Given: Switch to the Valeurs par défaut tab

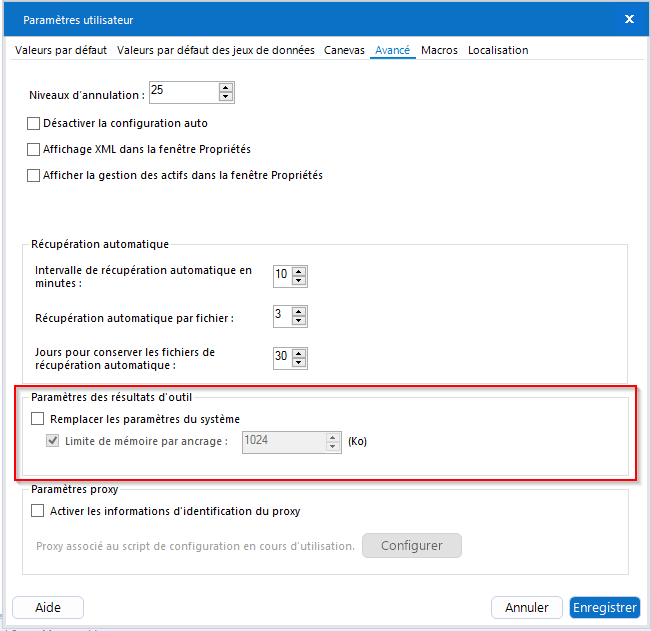Looking at the screenshot, I should 62,50.
